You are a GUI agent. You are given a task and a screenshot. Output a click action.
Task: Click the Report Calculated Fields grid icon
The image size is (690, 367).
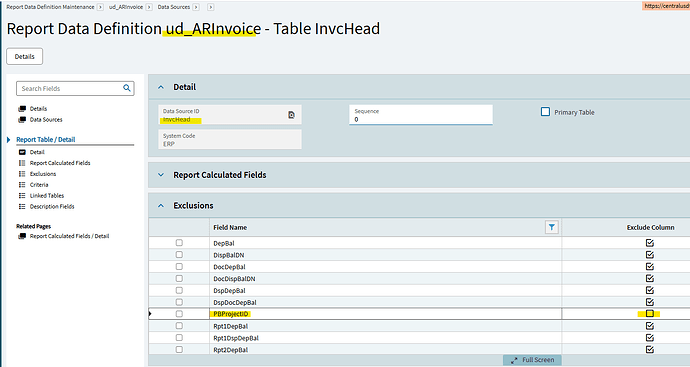(22, 163)
